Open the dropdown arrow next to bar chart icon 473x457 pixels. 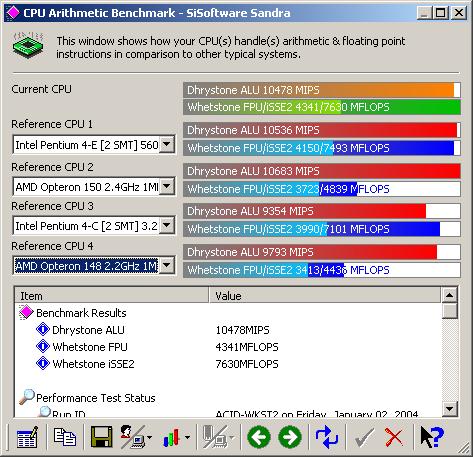pos(187,437)
